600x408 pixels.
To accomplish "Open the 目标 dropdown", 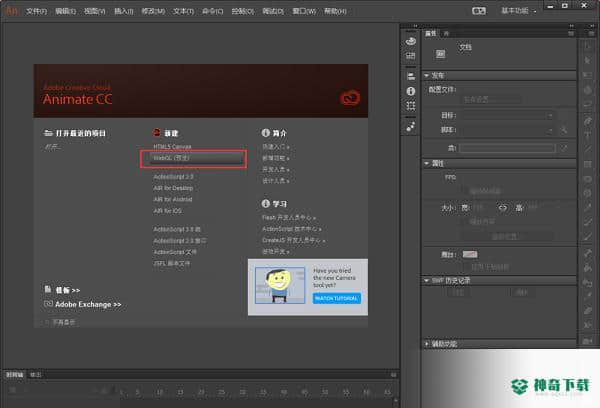I will (507, 115).
